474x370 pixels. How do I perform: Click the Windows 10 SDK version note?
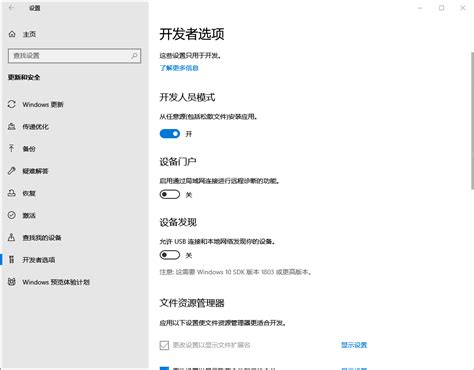236,272
